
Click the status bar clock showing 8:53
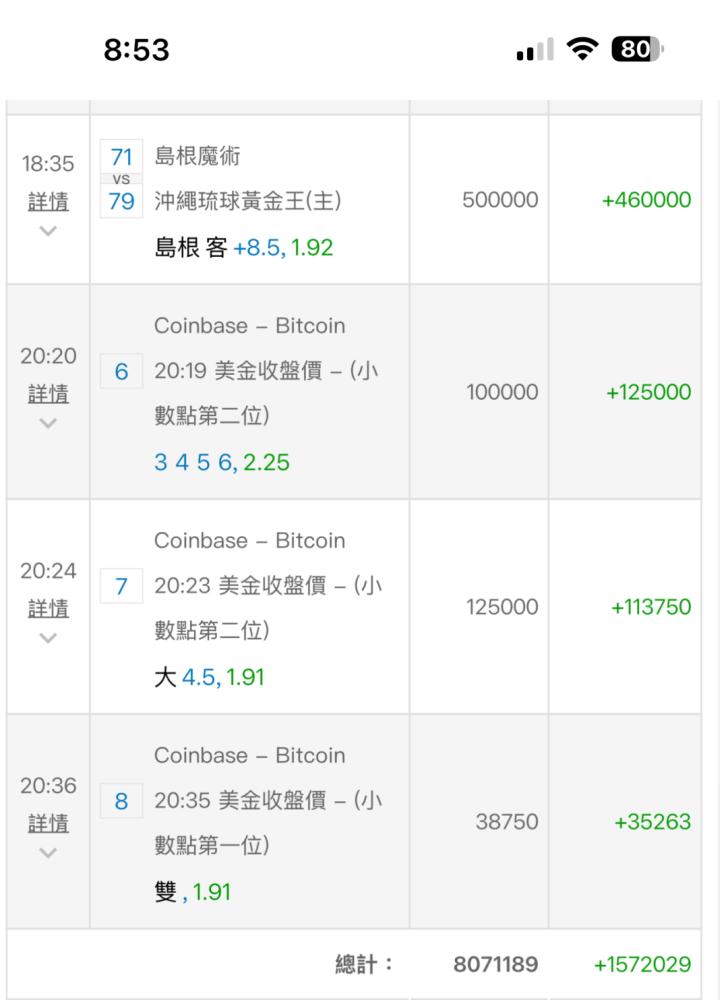(137, 50)
